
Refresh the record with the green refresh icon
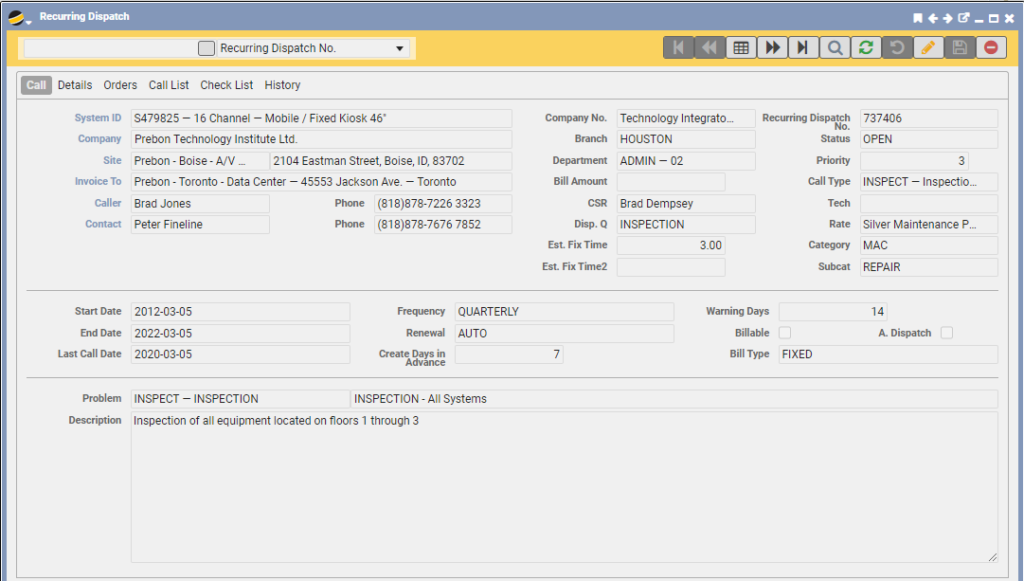coord(865,46)
